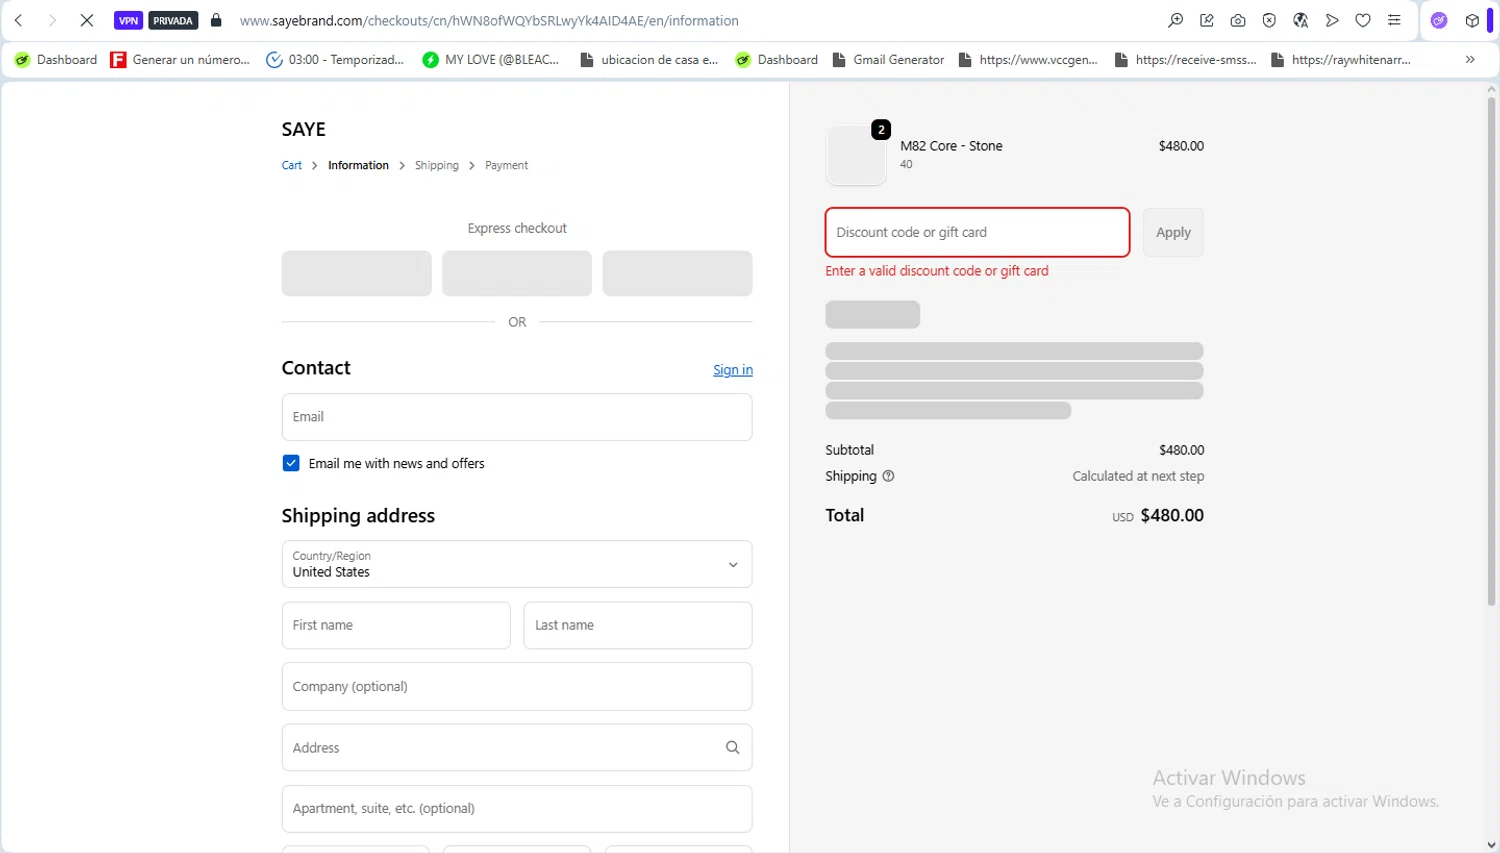The height and width of the screenshot is (853, 1500).
Task: Click the Apply discount button
Action: coord(1173,232)
